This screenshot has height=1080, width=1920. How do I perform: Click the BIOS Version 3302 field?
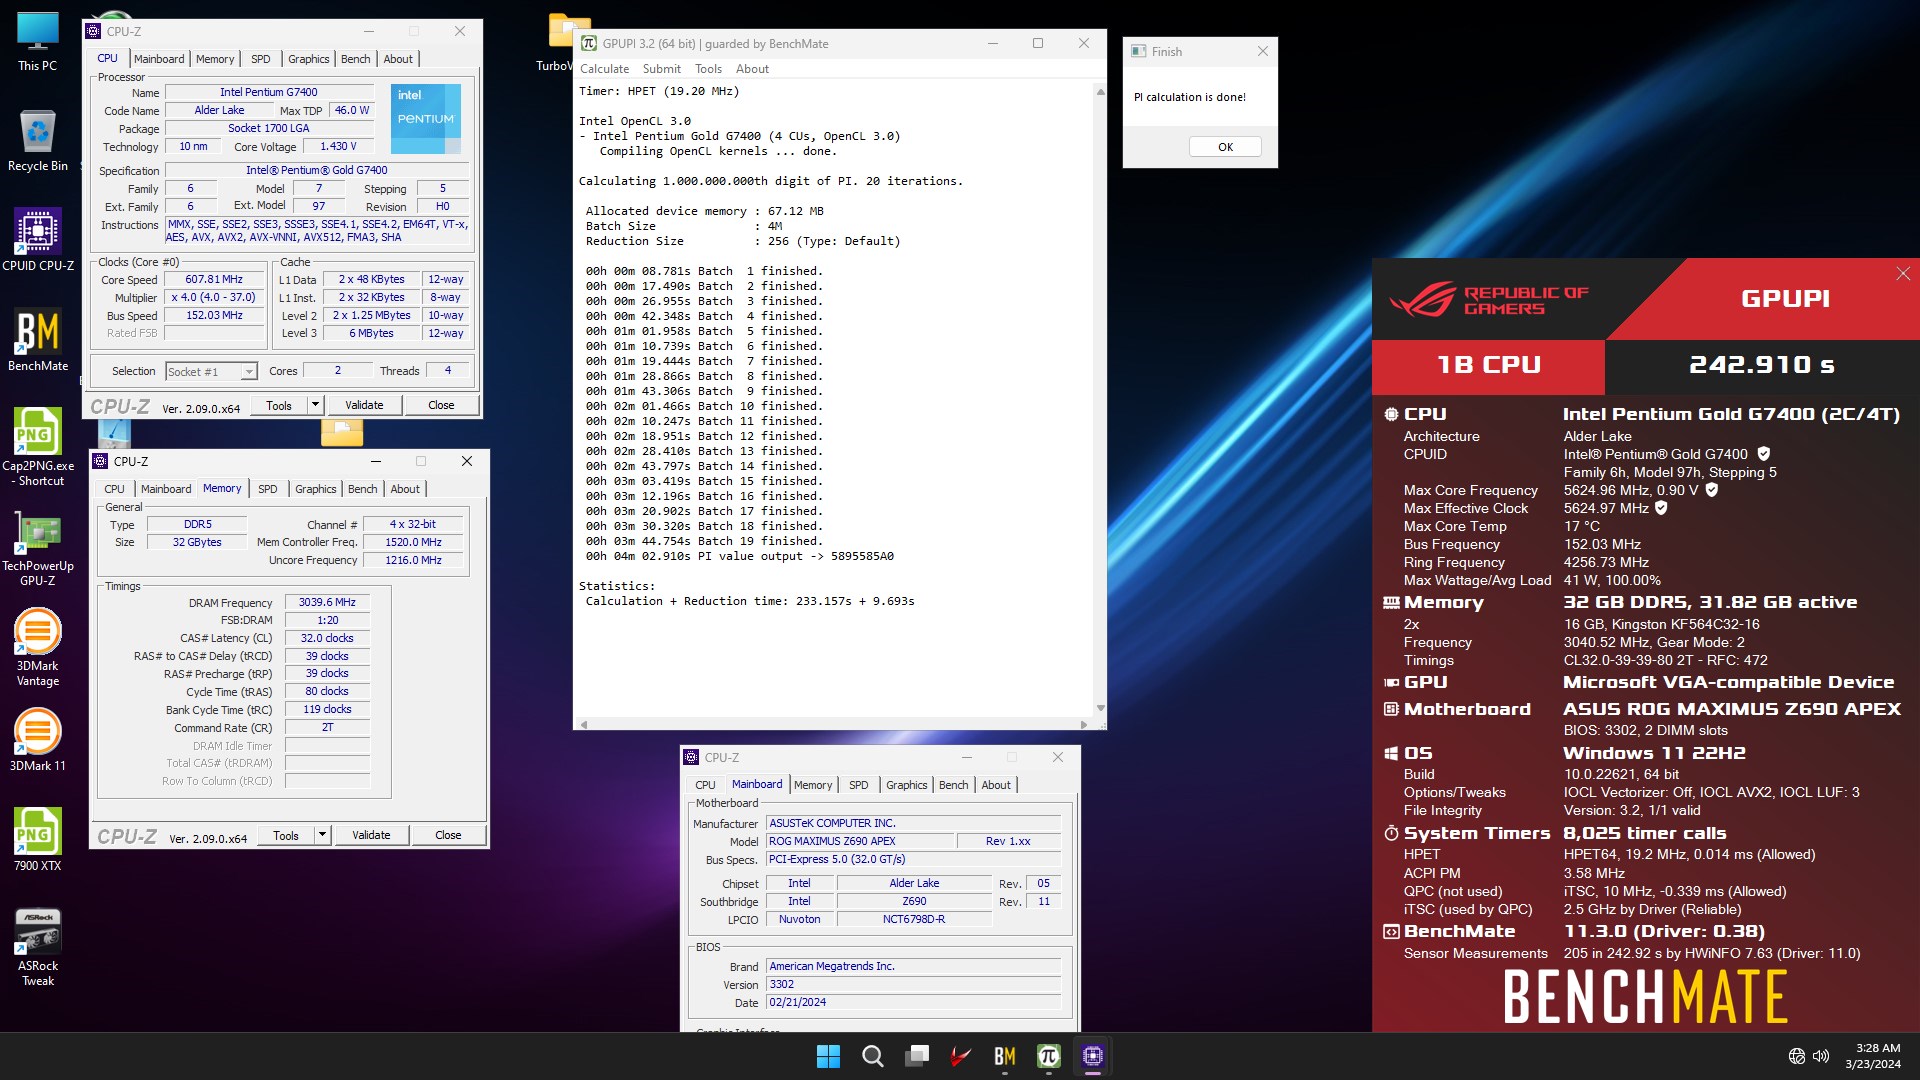[913, 985]
